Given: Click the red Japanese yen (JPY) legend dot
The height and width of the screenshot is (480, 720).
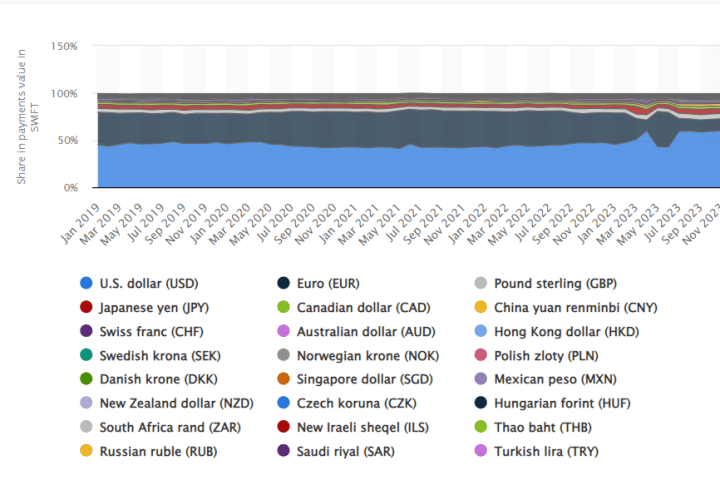Looking at the screenshot, I should [x=87, y=307].
